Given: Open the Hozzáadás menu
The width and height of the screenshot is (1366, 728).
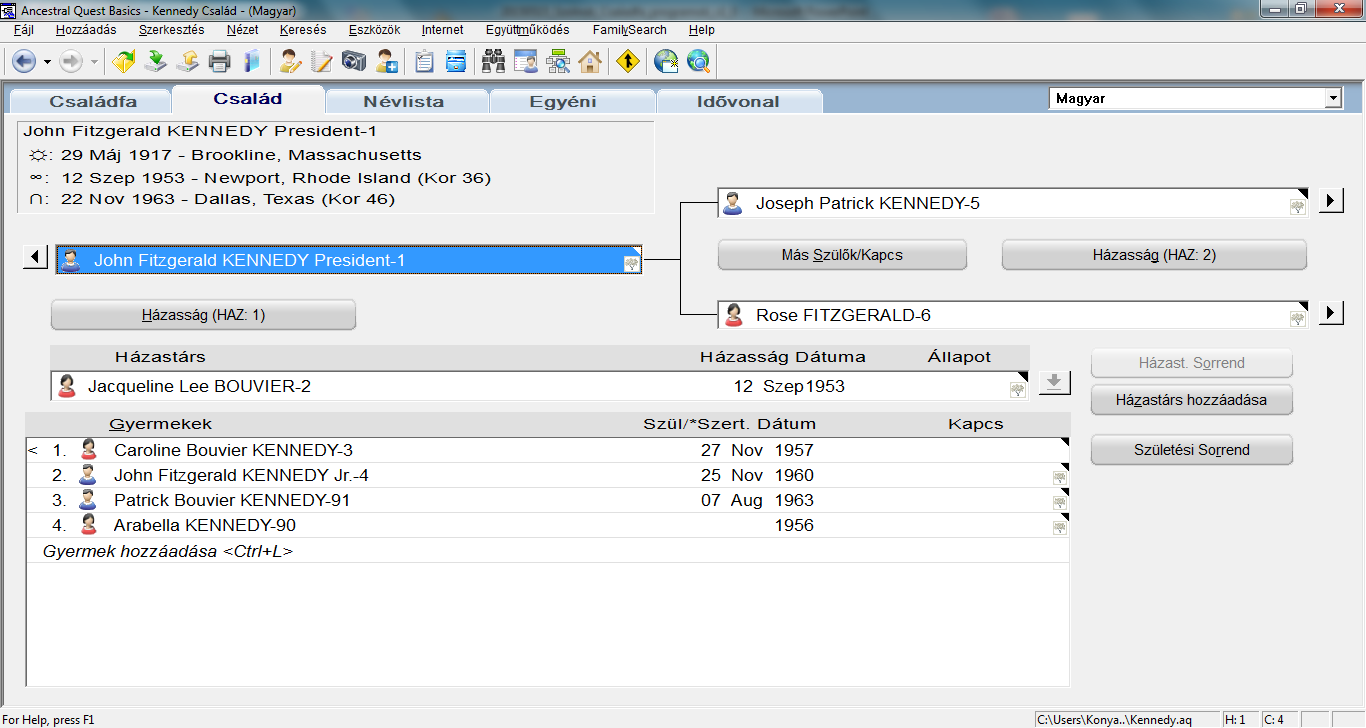Looking at the screenshot, I should tap(86, 30).
